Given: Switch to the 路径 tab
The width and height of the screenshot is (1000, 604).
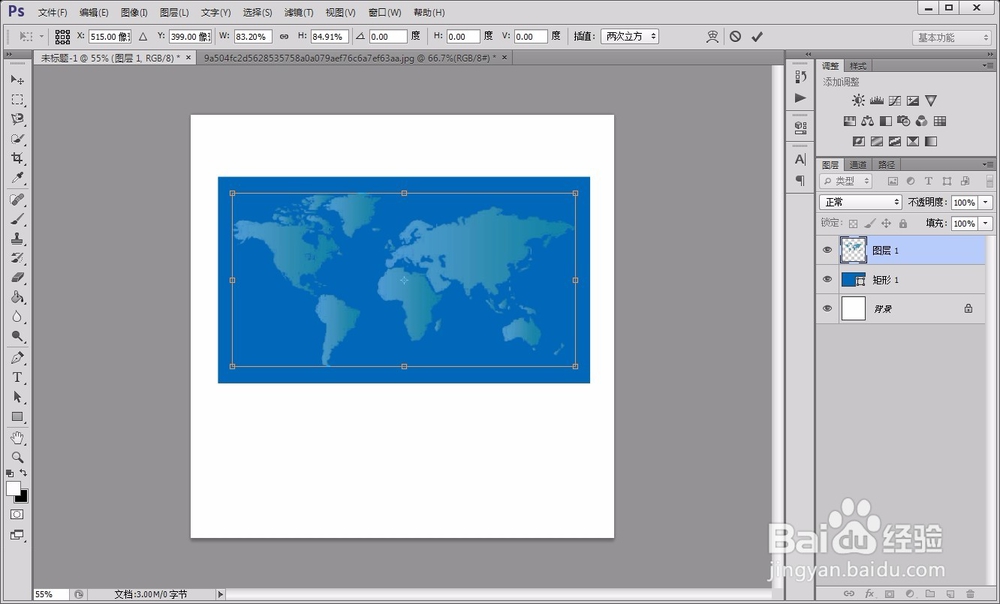Looking at the screenshot, I should click(x=886, y=165).
